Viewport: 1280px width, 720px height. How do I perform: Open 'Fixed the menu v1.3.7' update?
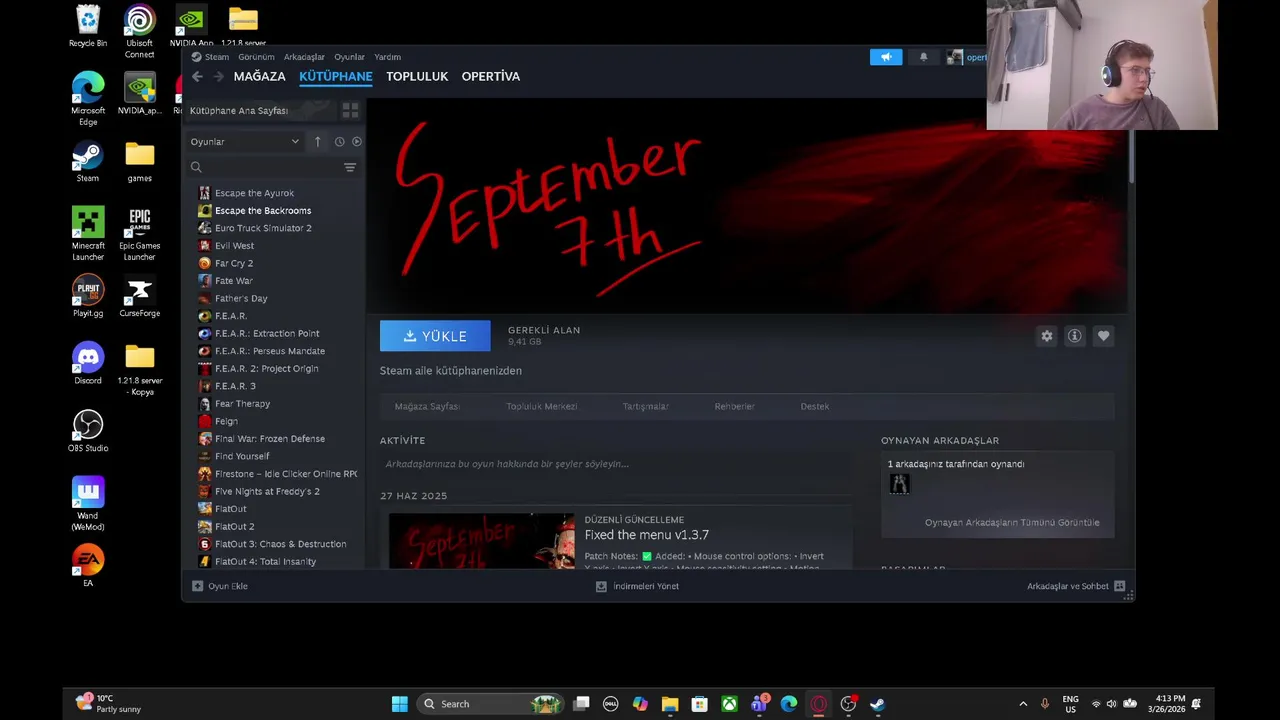tap(646, 535)
